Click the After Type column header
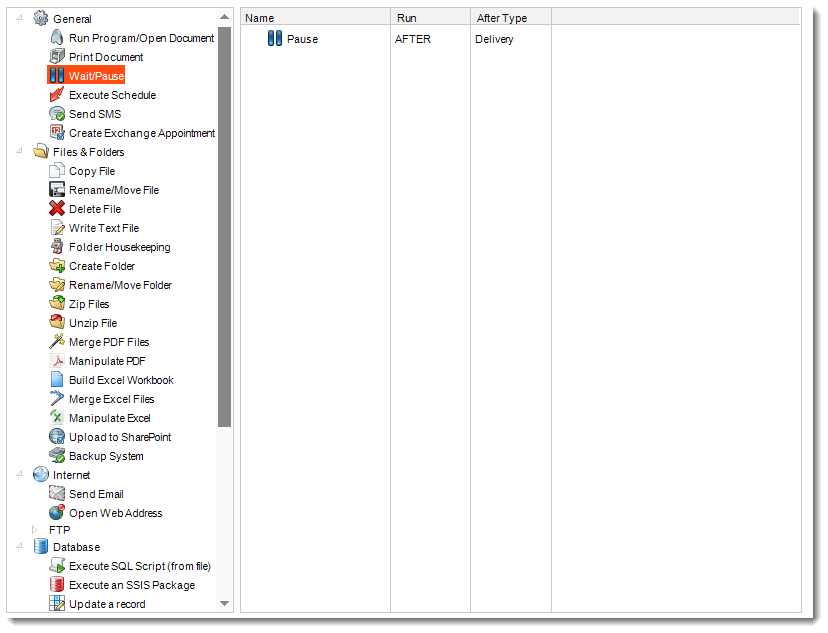 click(x=510, y=18)
